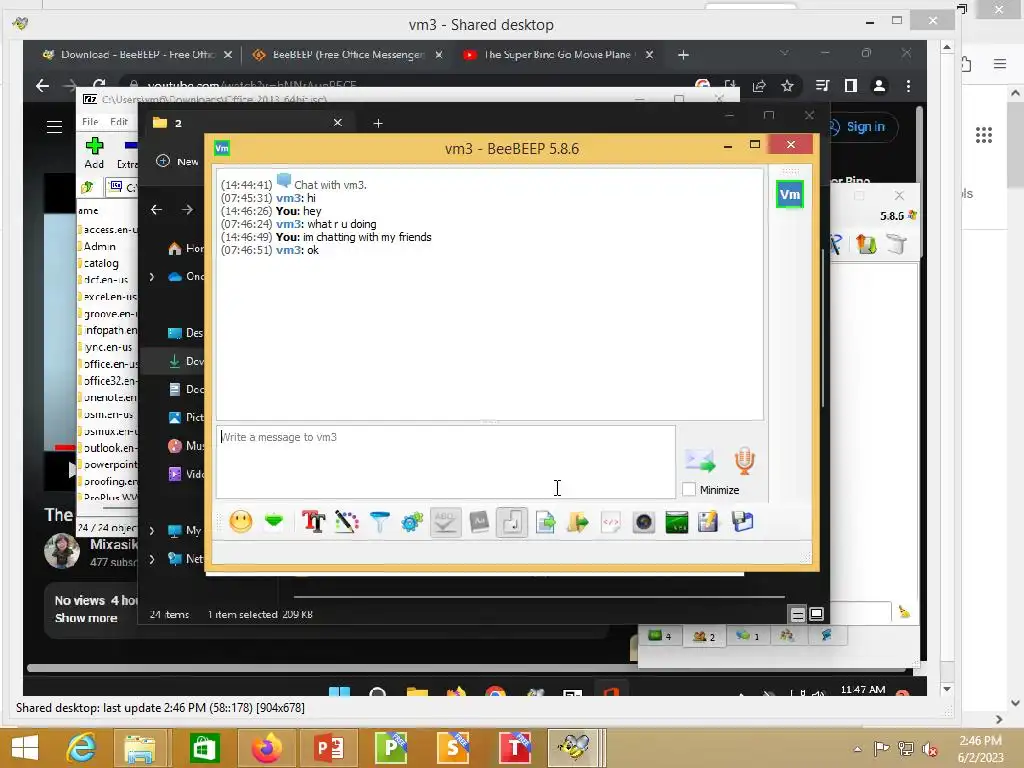Click the broom clear icon beside search field
This screenshot has height=768, width=1024.
pyautogui.click(x=904, y=612)
